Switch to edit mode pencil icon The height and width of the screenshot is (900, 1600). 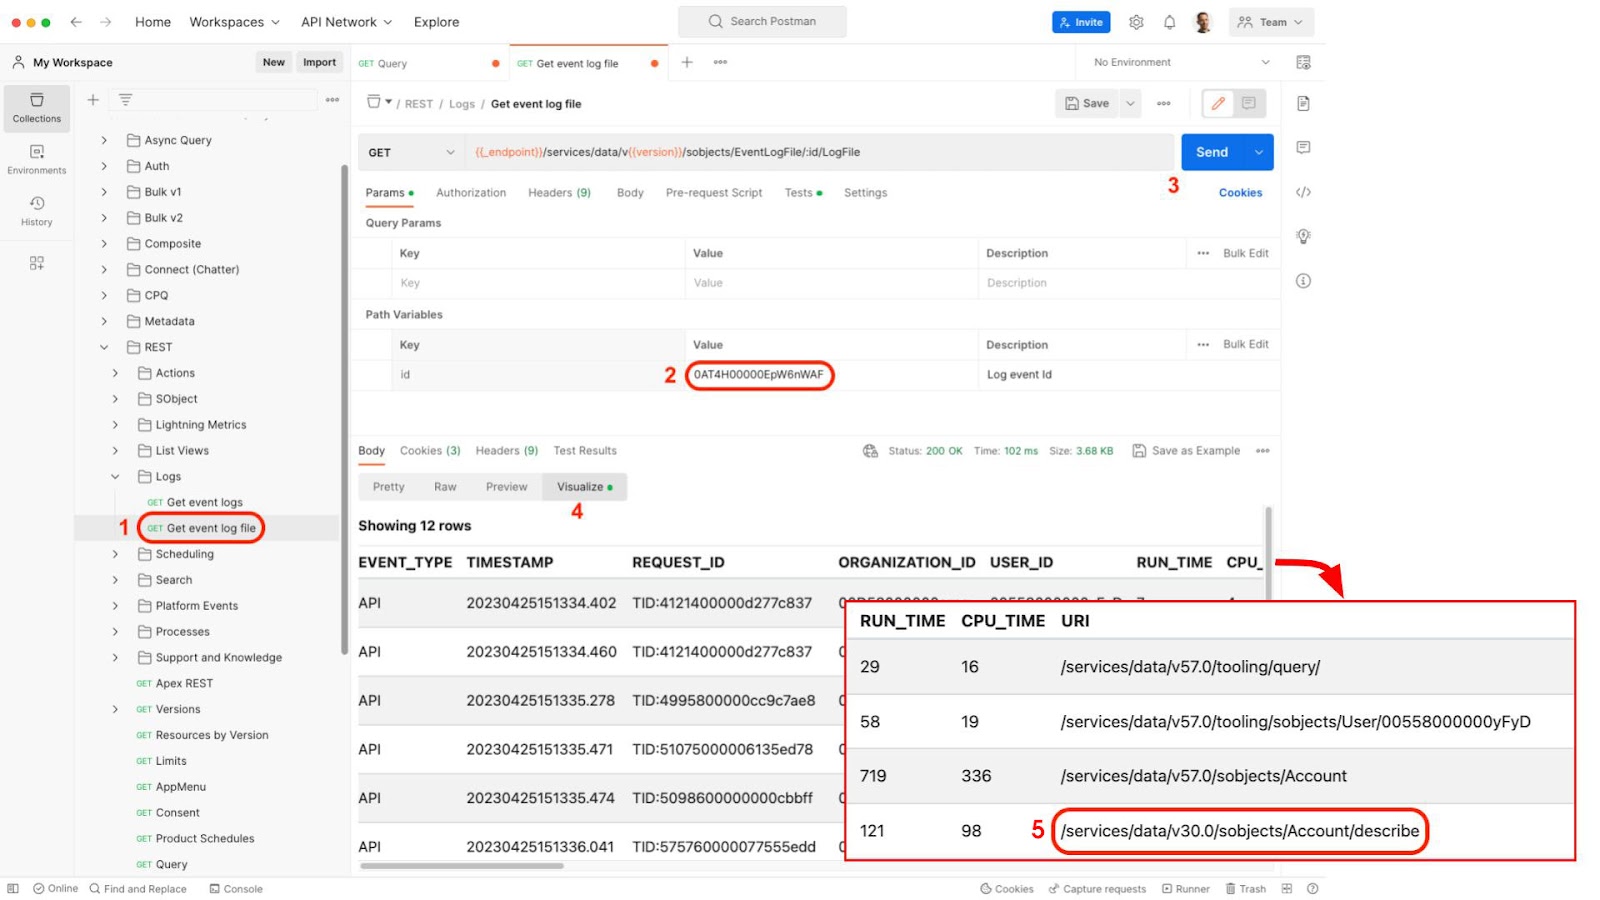tap(1218, 103)
